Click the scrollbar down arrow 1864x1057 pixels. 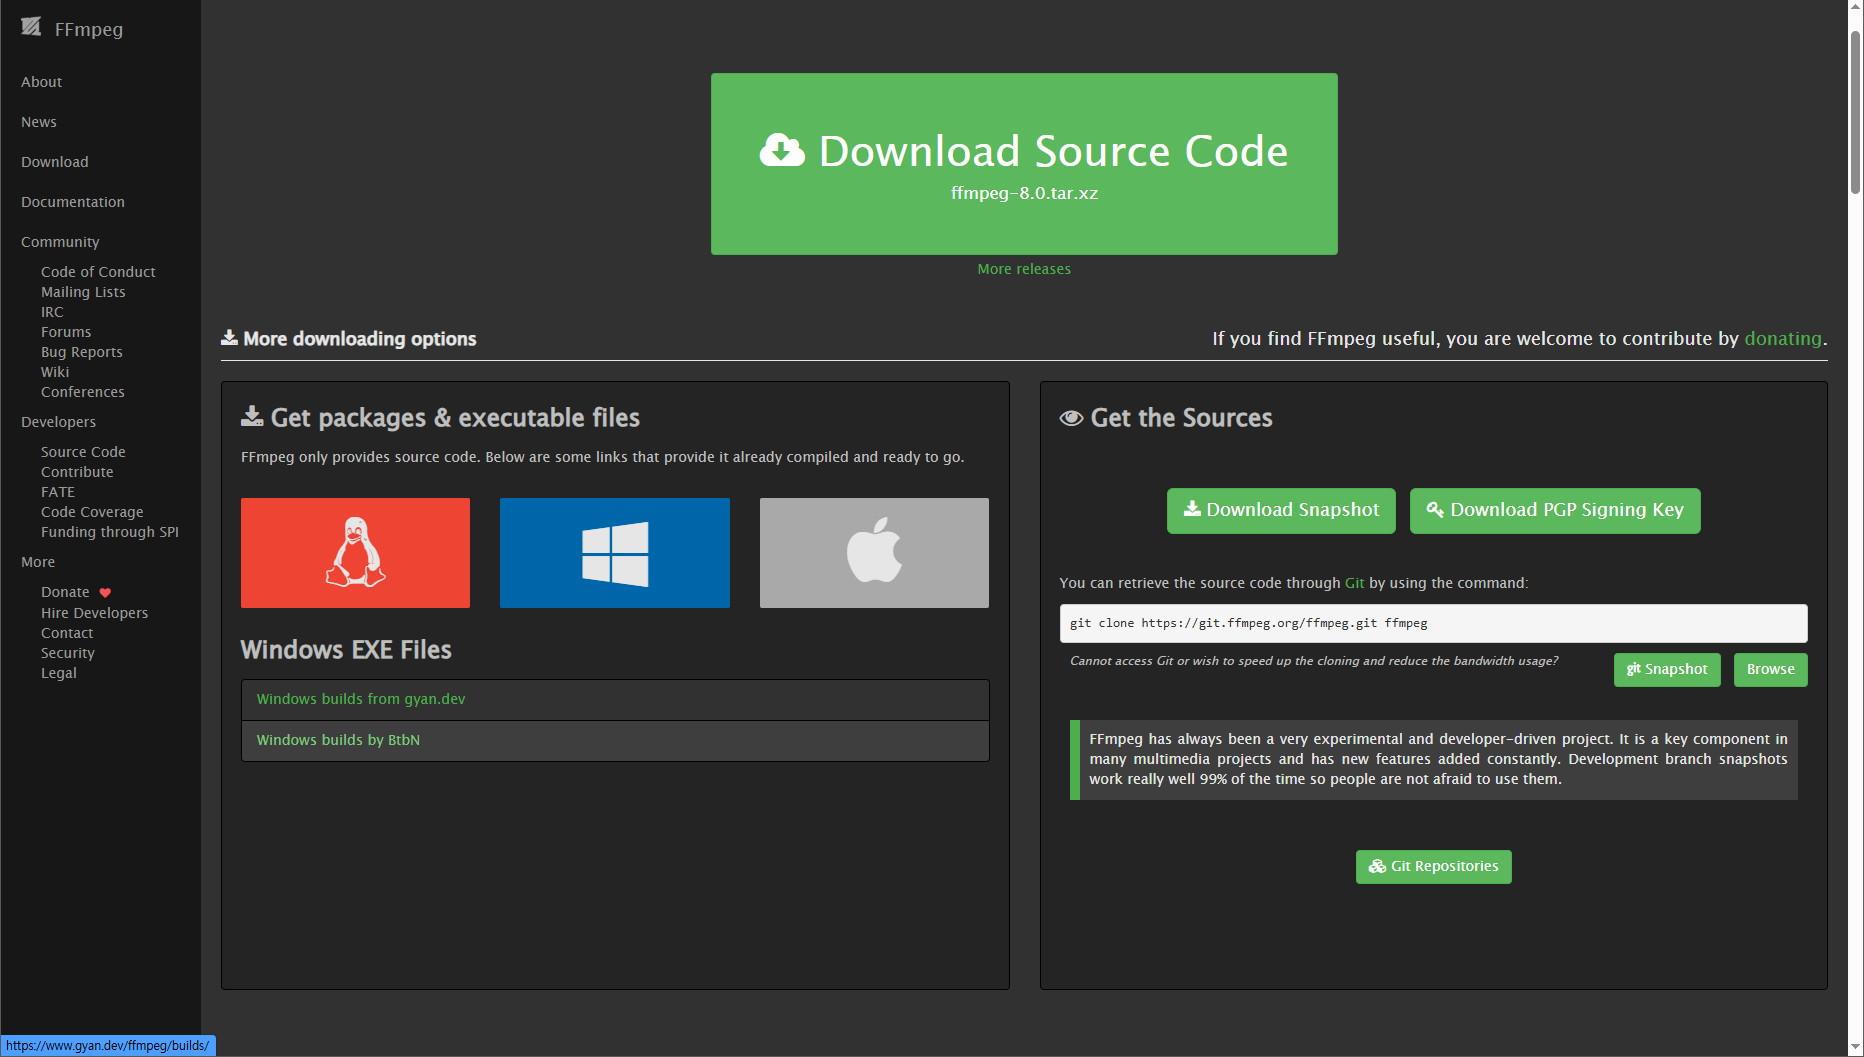coord(1855,1046)
